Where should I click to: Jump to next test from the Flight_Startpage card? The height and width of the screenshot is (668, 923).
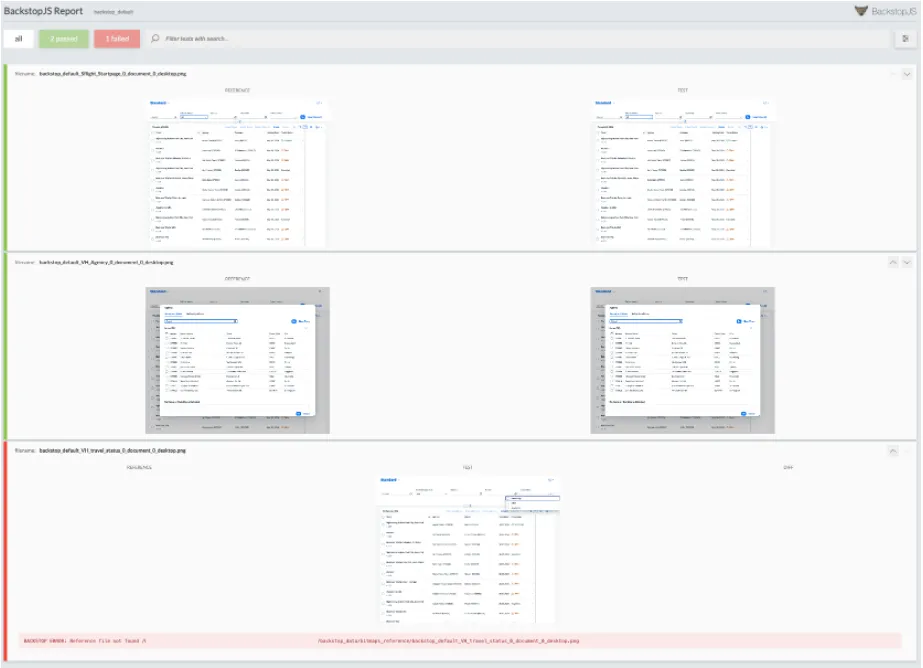[x=907, y=74]
